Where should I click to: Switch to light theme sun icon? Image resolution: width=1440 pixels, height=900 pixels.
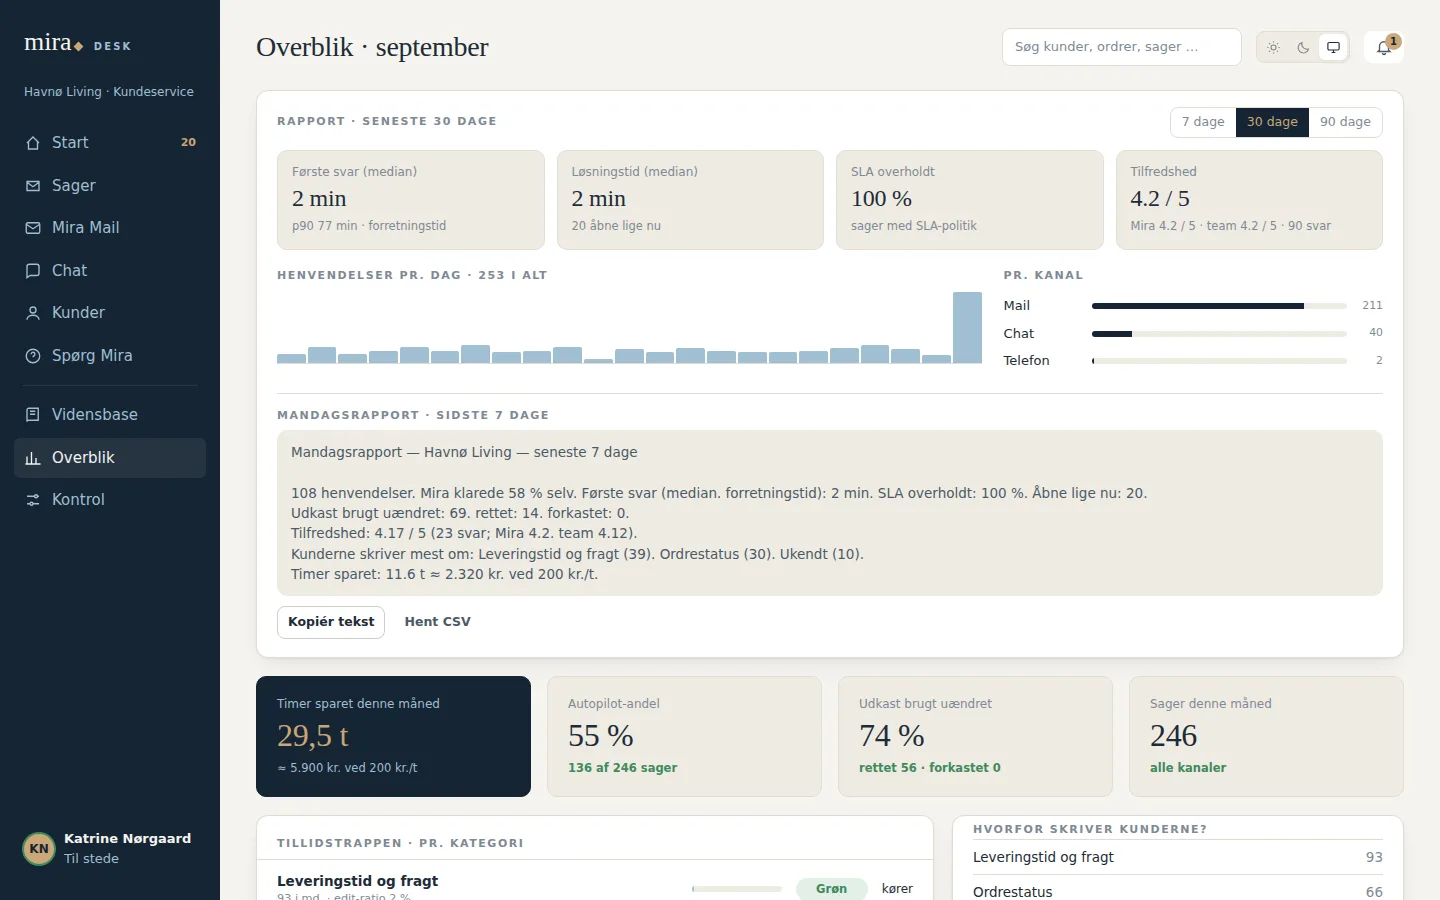1273,47
